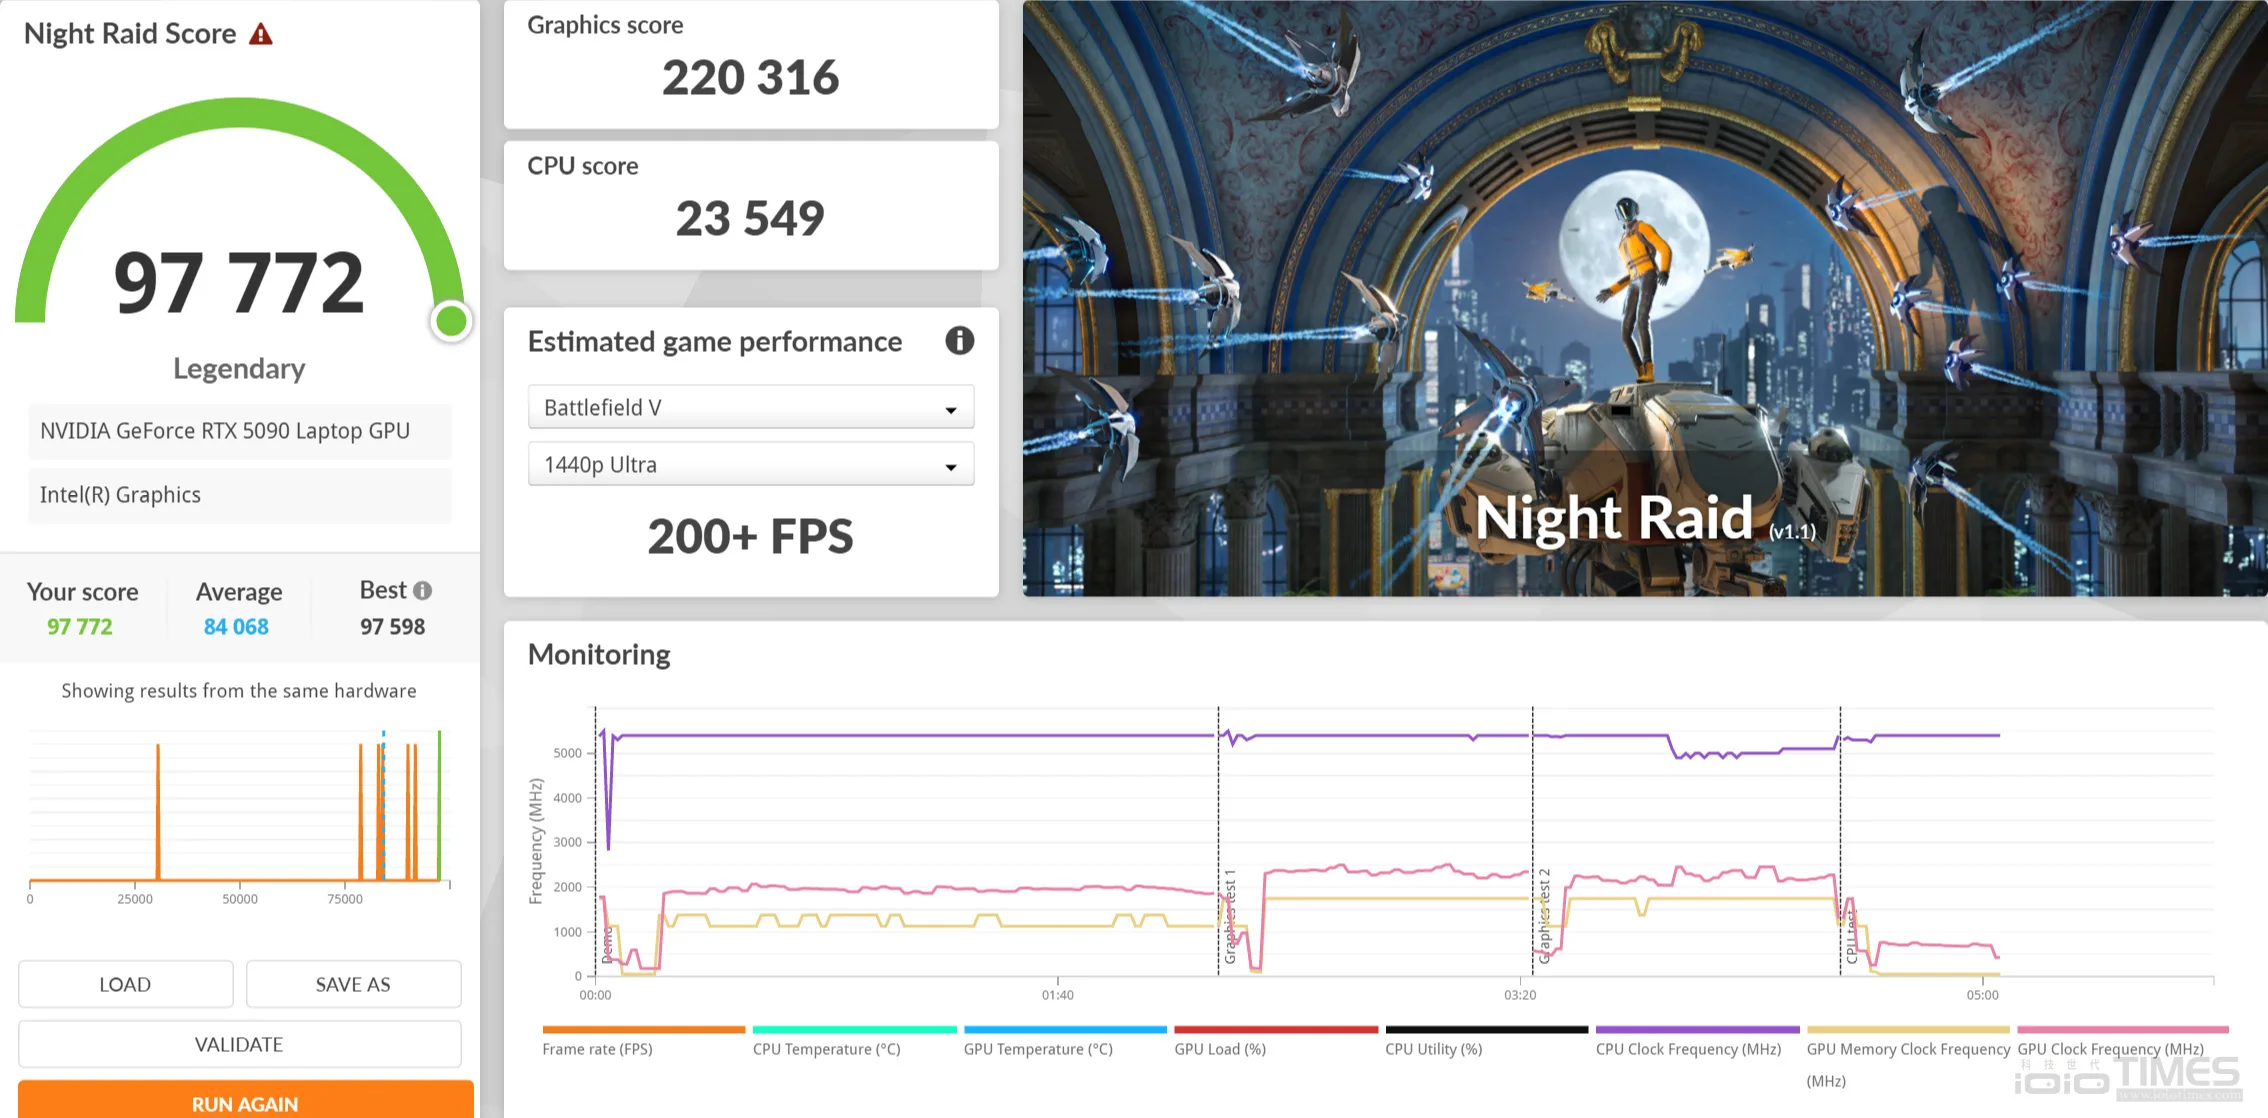Viewport: 2268px width, 1118px height.
Task: Select the Intel(R) Graphics row
Action: coord(240,495)
